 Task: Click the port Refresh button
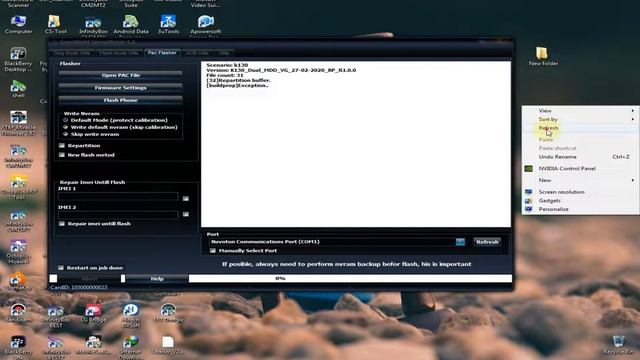pos(487,242)
